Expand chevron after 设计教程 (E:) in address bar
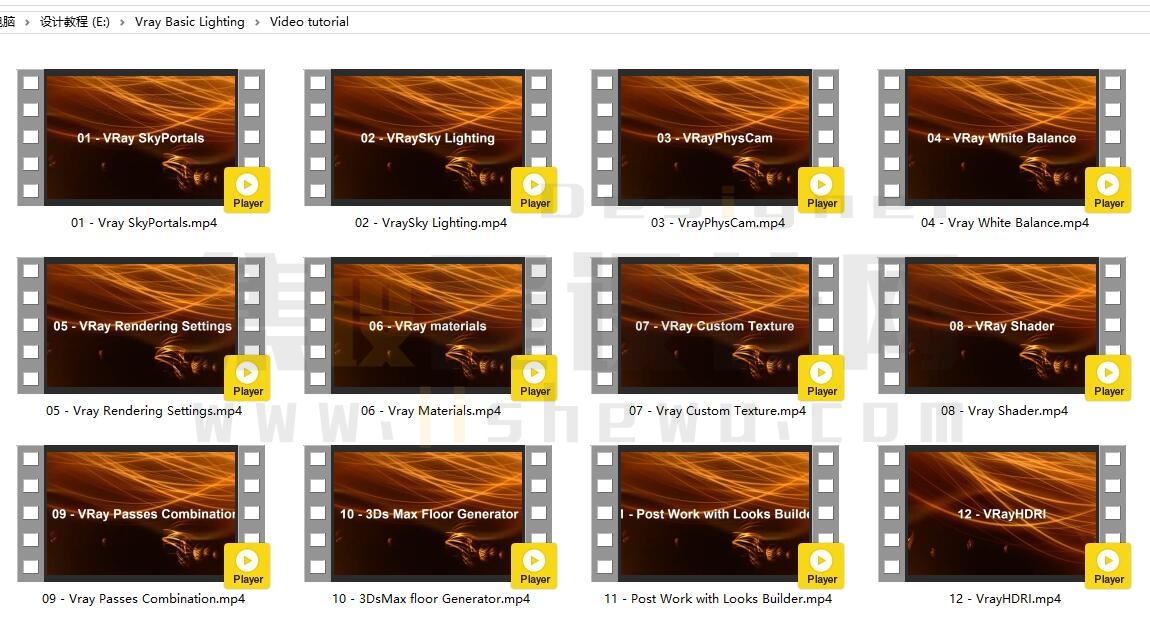The height and width of the screenshot is (620, 1150). (x=122, y=22)
